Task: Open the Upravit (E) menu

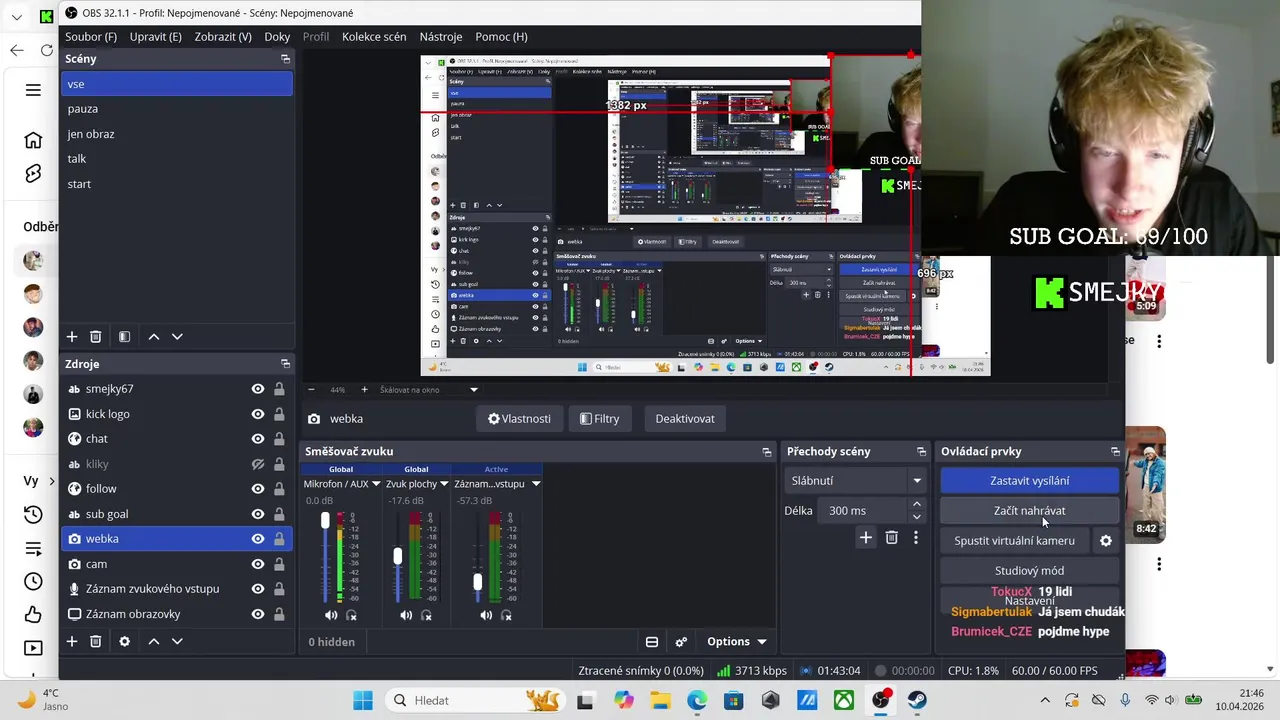Action: tap(155, 37)
